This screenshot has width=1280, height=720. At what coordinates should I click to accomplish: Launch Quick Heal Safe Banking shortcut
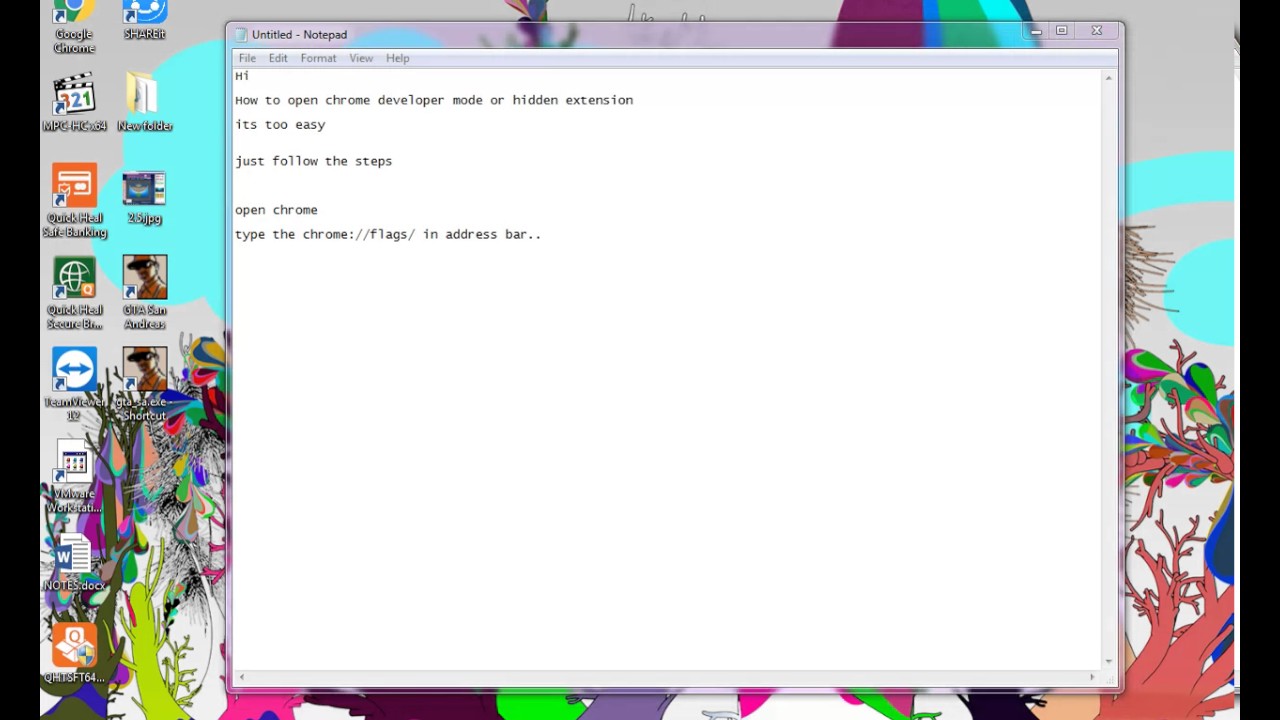point(74,201)
